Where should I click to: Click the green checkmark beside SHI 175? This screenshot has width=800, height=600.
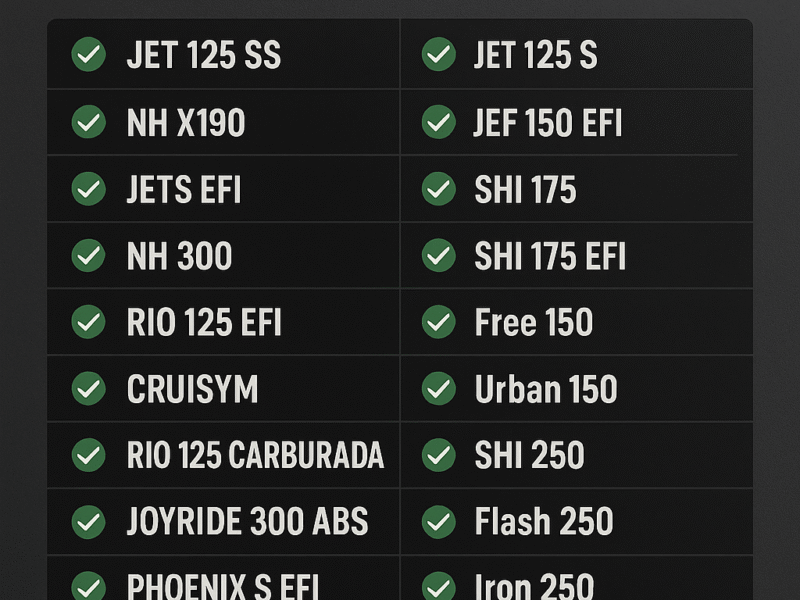coord(439,189)
